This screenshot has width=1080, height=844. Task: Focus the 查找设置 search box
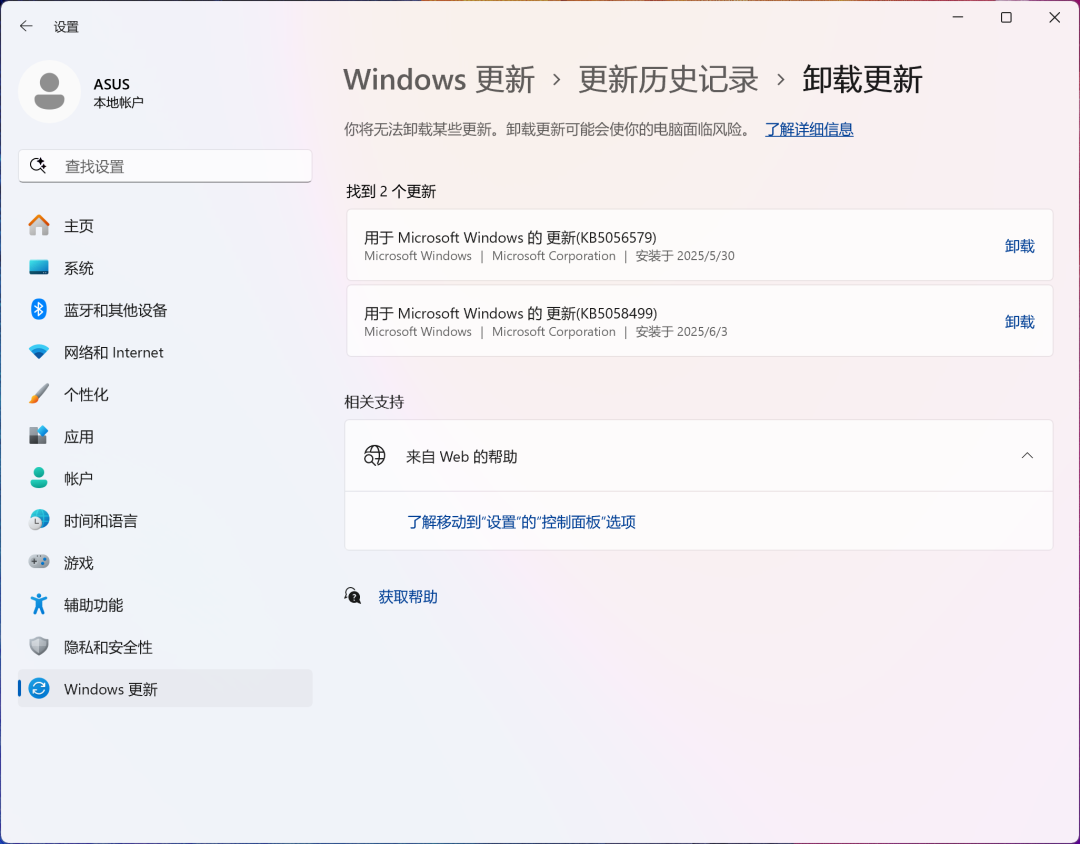(x=165, y=166)
